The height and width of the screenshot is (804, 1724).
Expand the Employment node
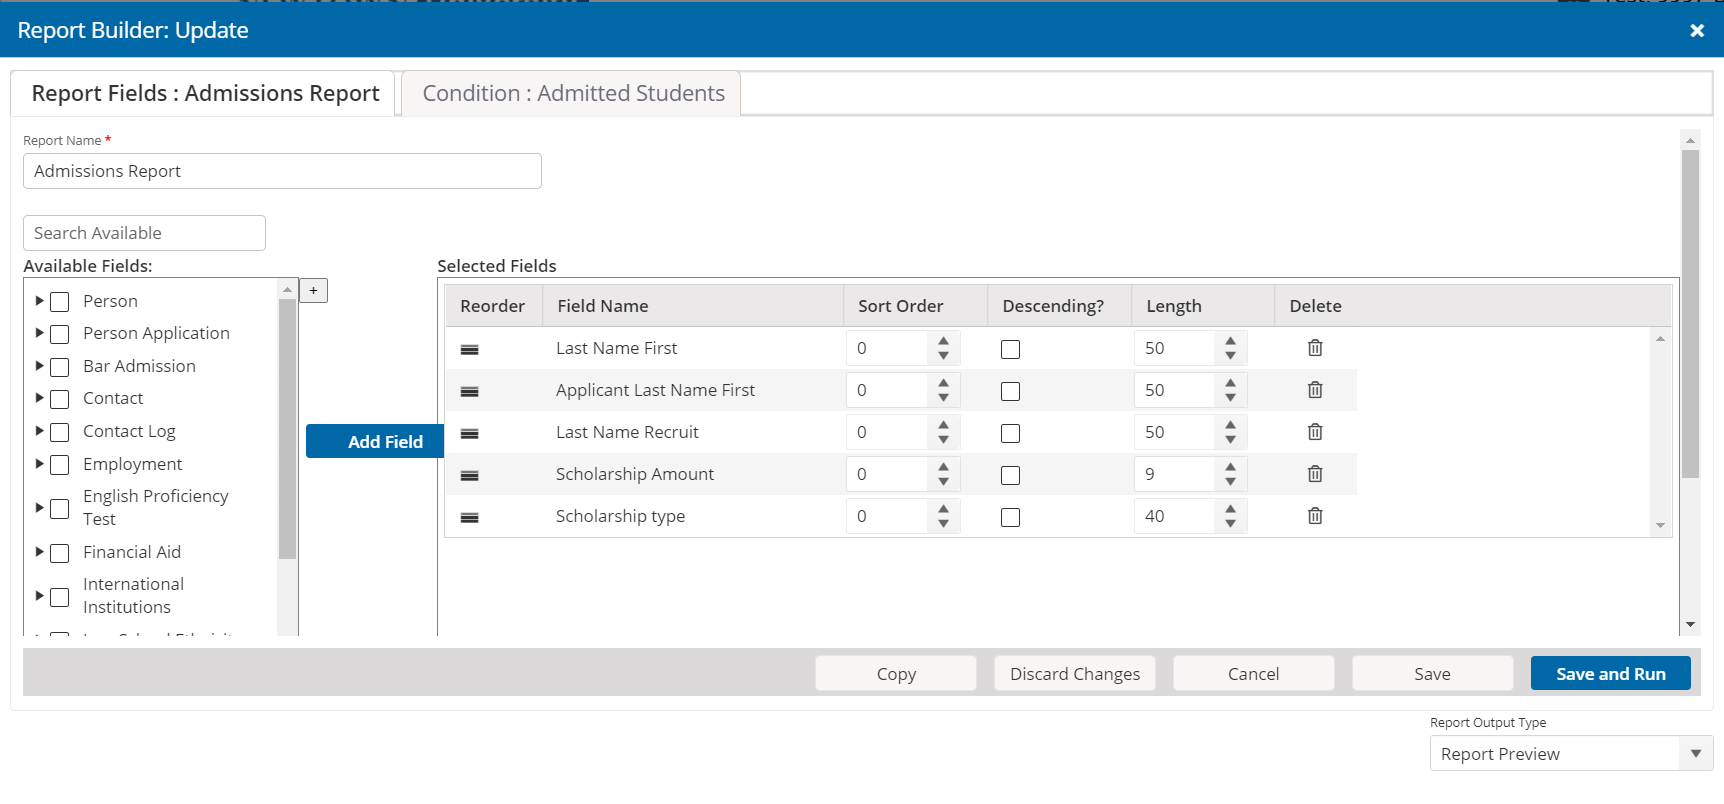(x=39, y=463)
